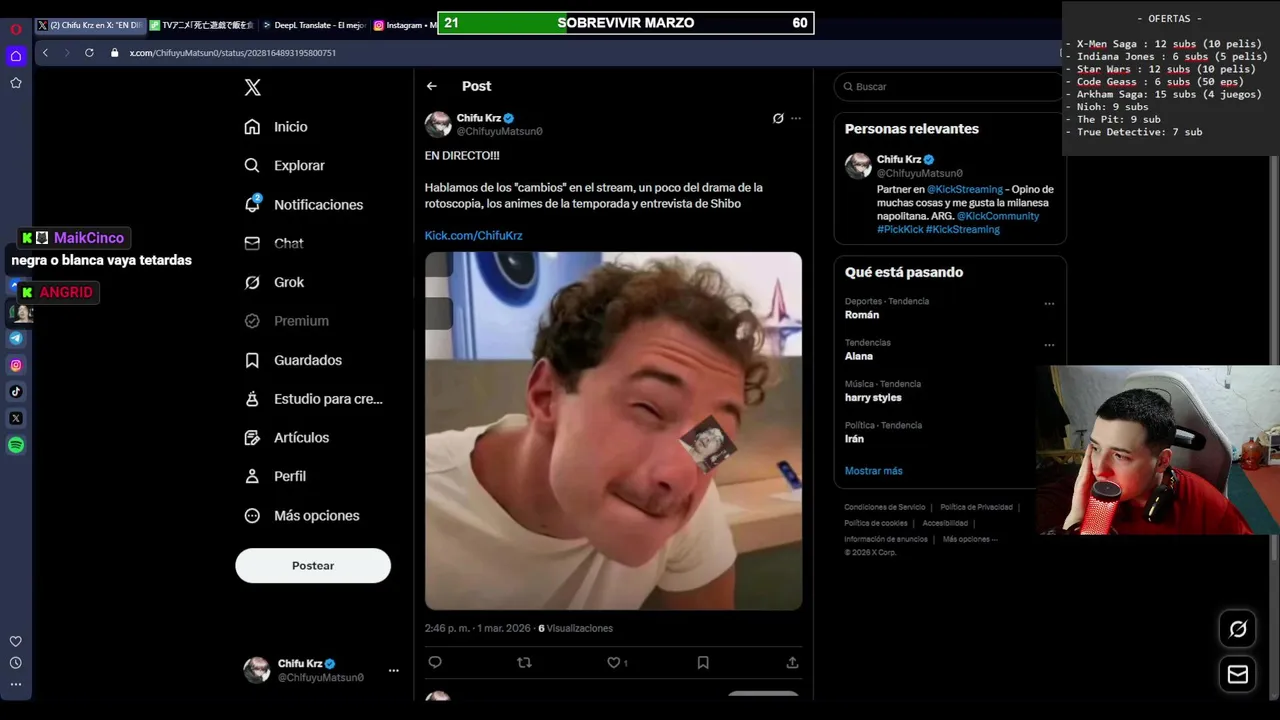Viewport: 1280px width, 720px height.
Task: Click the browser reload button
Action: [x=89, y=53]
